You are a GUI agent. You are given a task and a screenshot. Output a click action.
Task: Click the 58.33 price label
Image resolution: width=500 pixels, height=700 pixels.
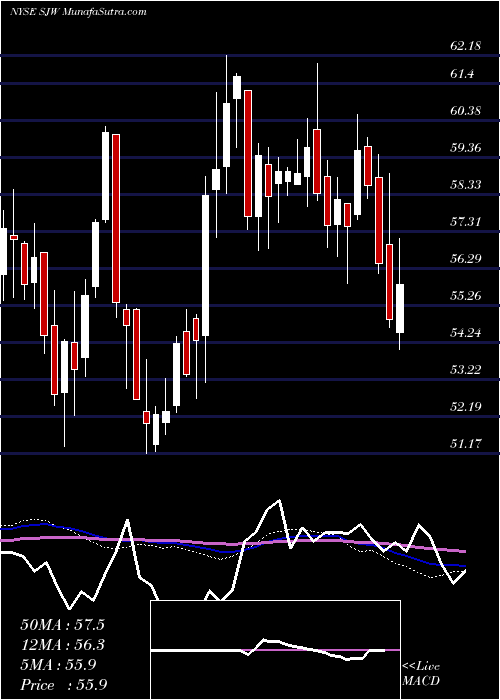[466, 185]
